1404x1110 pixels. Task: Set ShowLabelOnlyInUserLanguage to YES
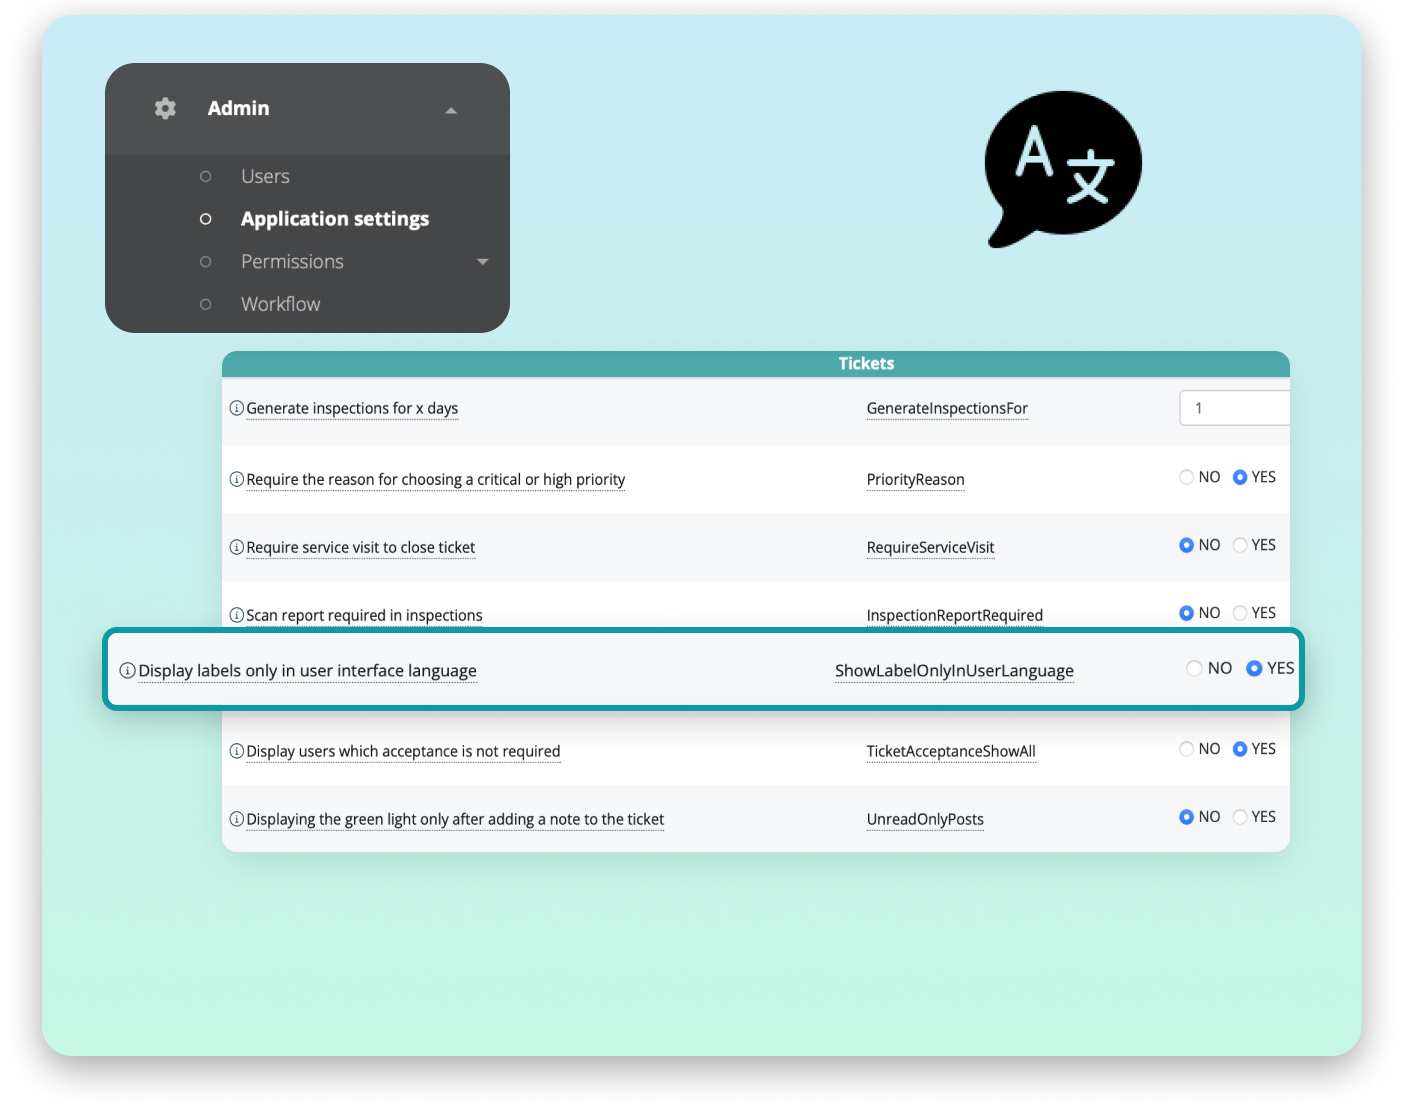click(x=1254, y=668)
